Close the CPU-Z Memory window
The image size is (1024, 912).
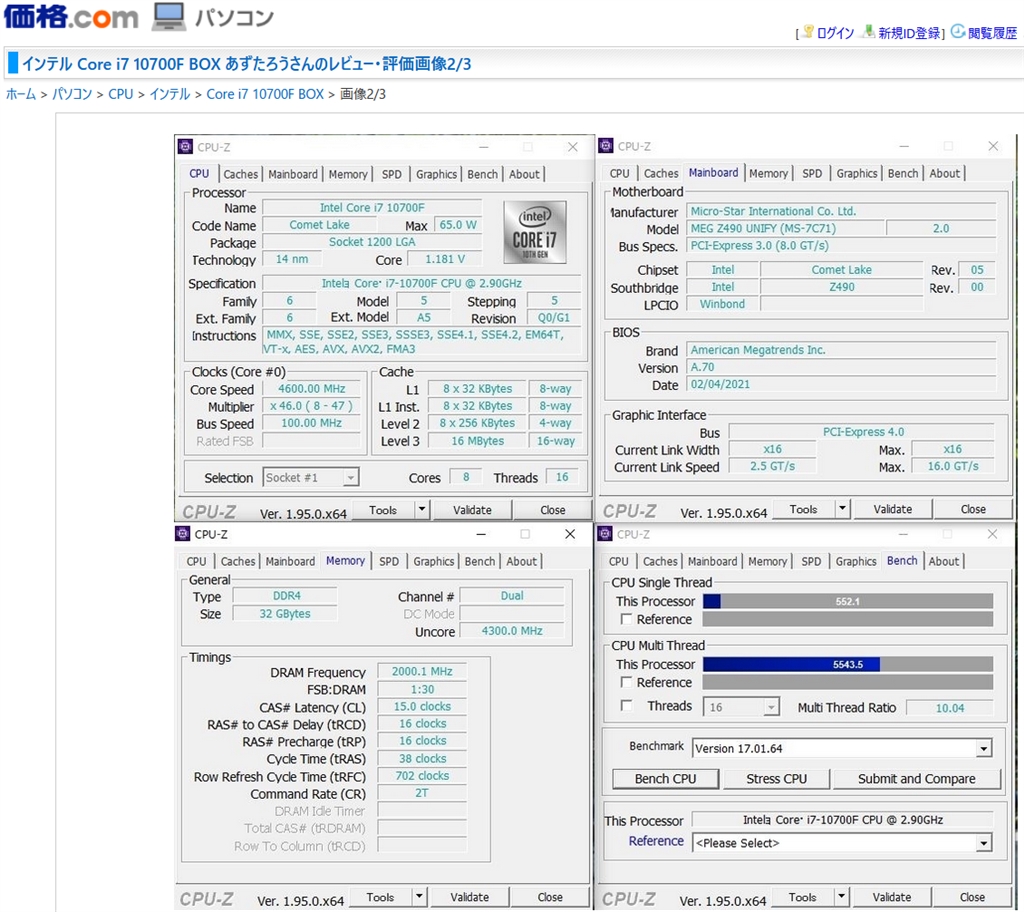click(x=570, y=534)
